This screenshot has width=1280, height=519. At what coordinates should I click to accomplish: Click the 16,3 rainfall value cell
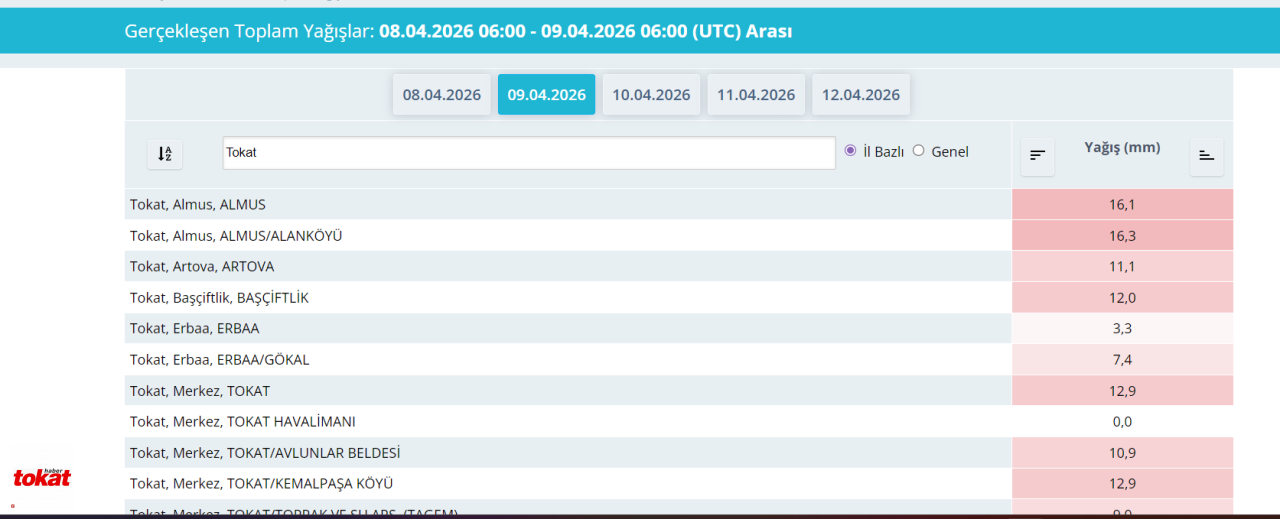pos(1122,236)
